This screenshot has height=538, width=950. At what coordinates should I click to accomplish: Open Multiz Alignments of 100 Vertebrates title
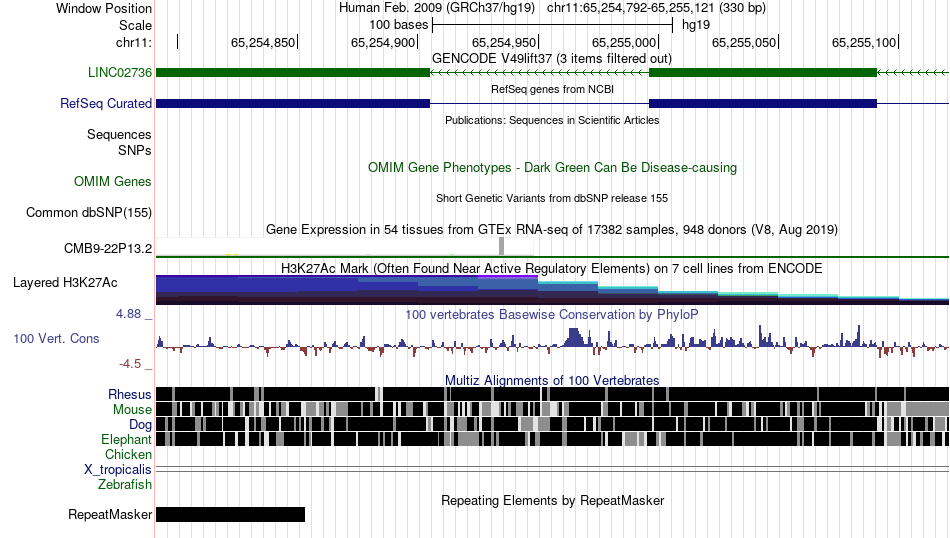(552, 380)
